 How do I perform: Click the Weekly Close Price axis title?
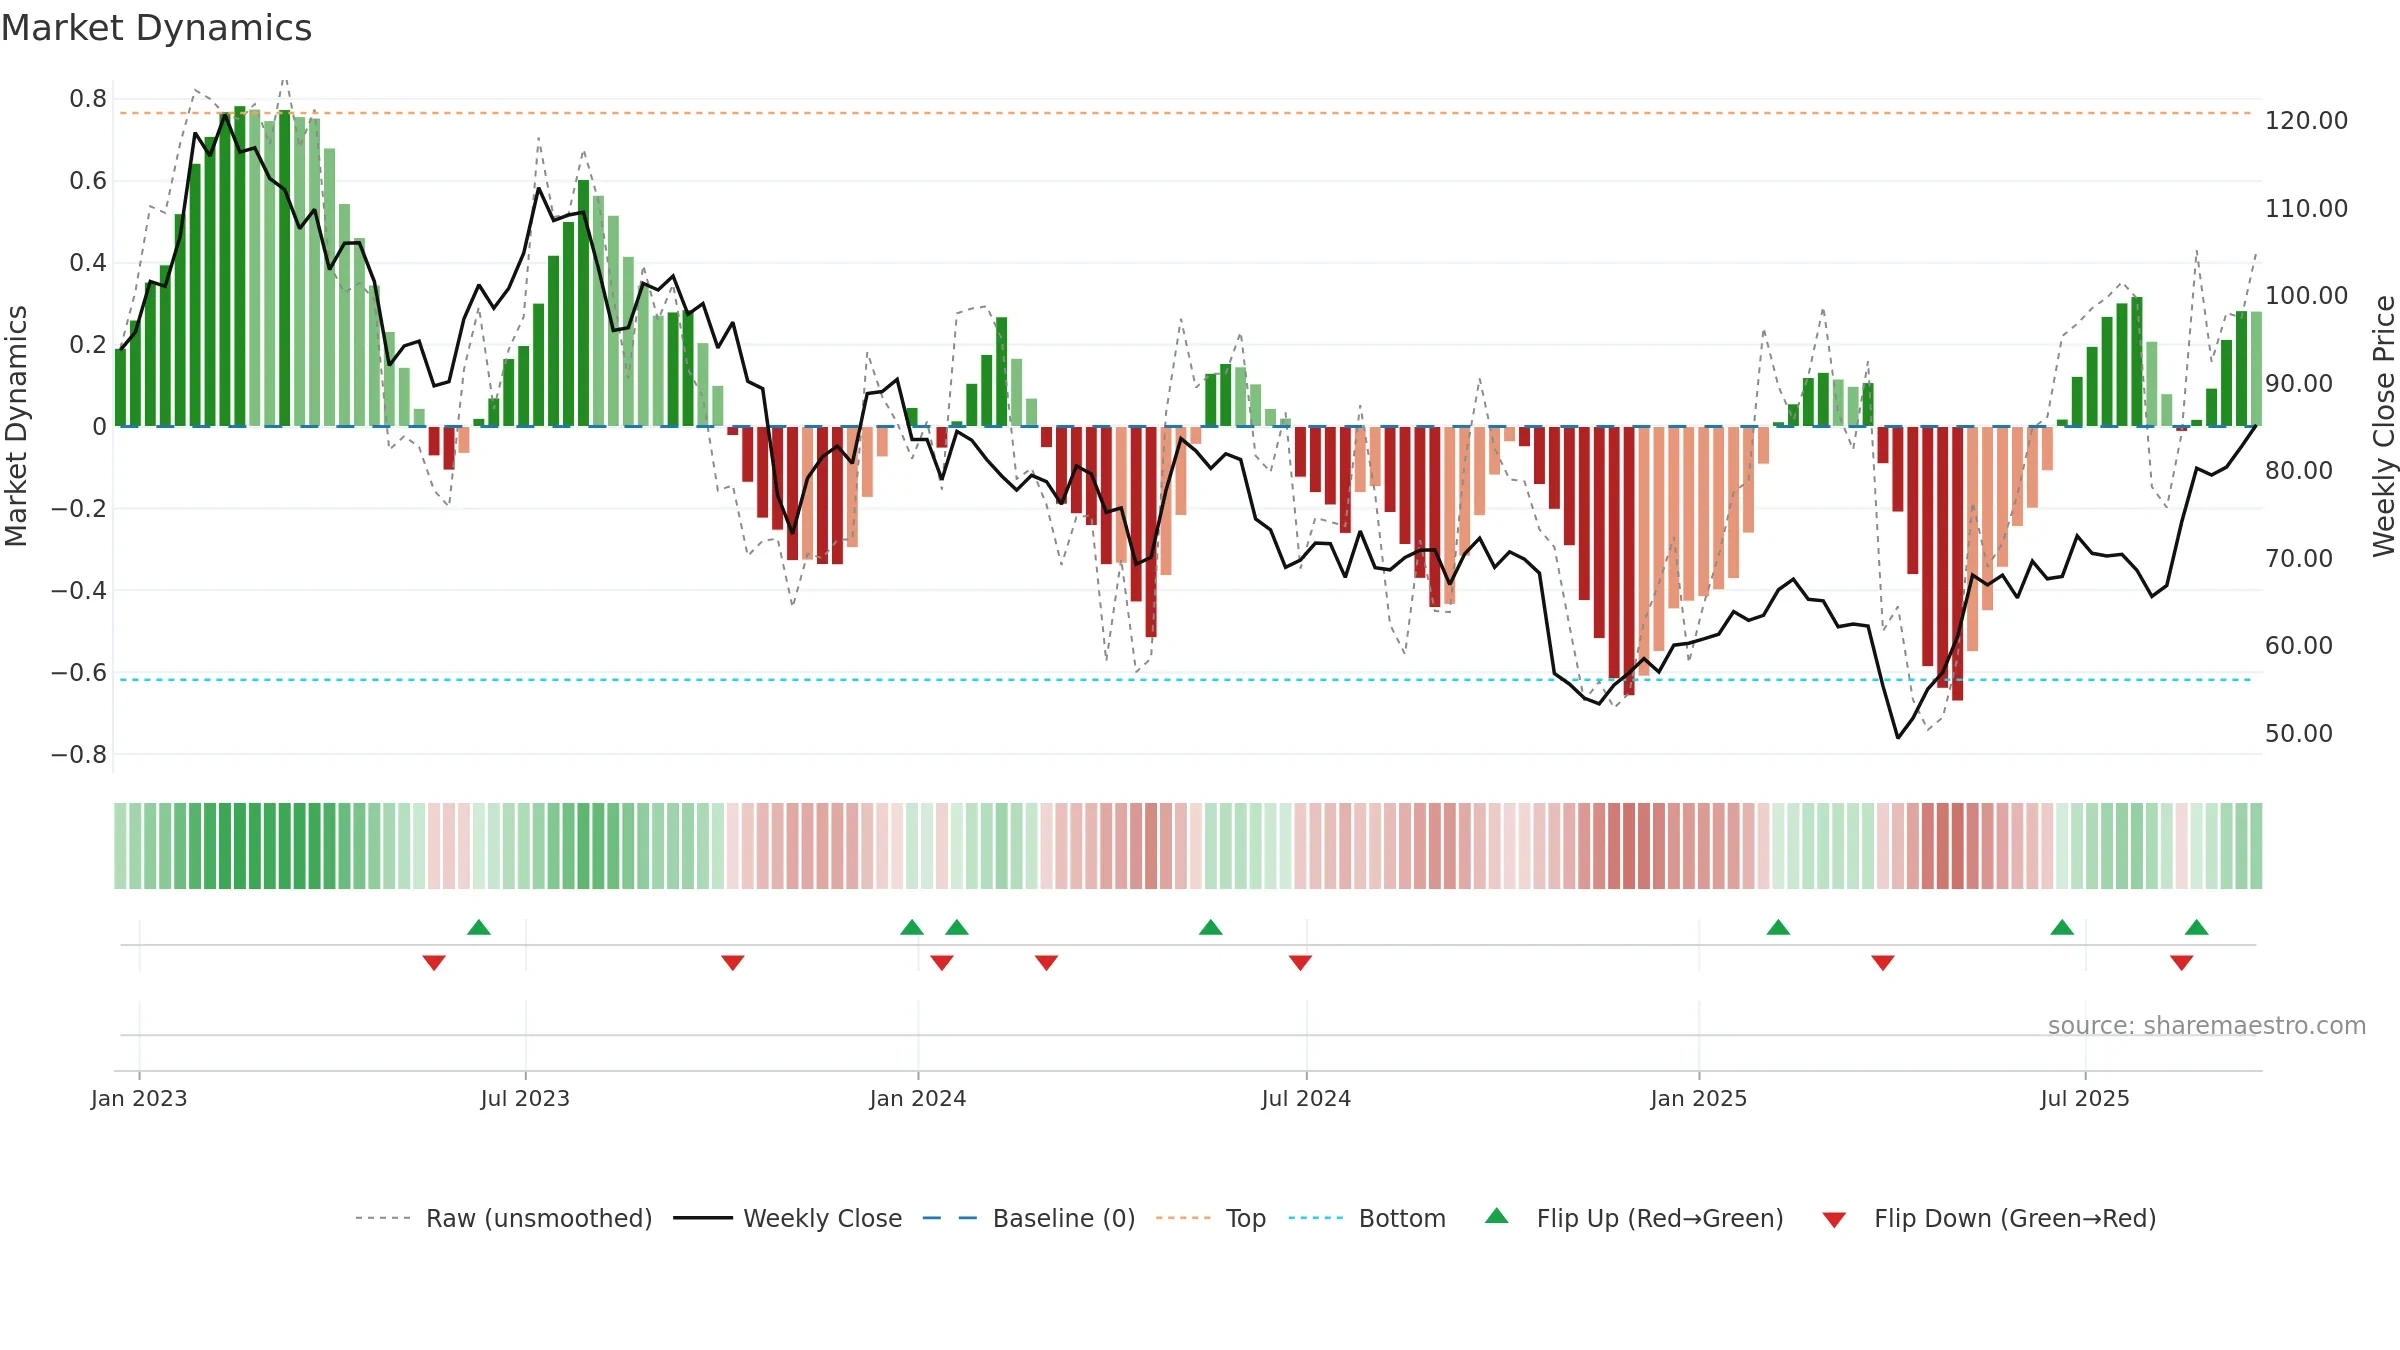[2384, 426]
